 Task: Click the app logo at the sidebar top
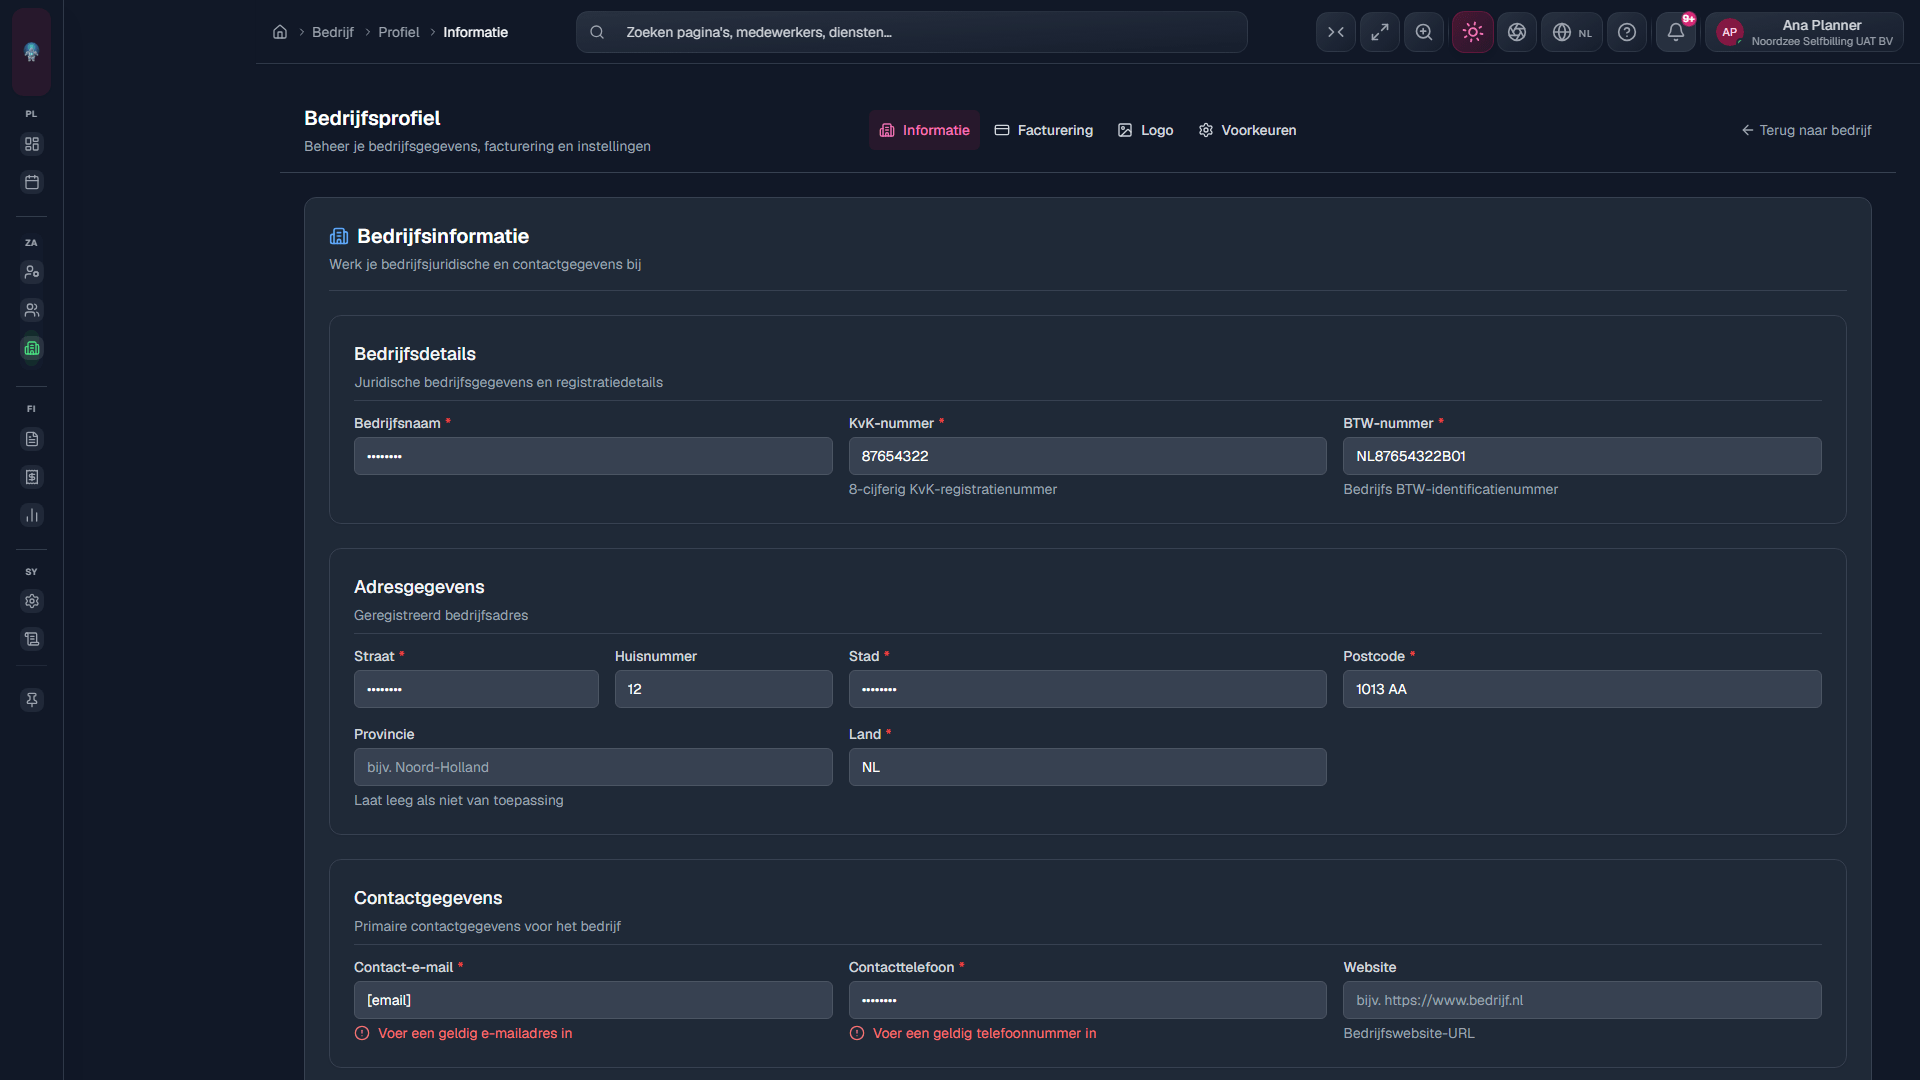tap(31, 52)
